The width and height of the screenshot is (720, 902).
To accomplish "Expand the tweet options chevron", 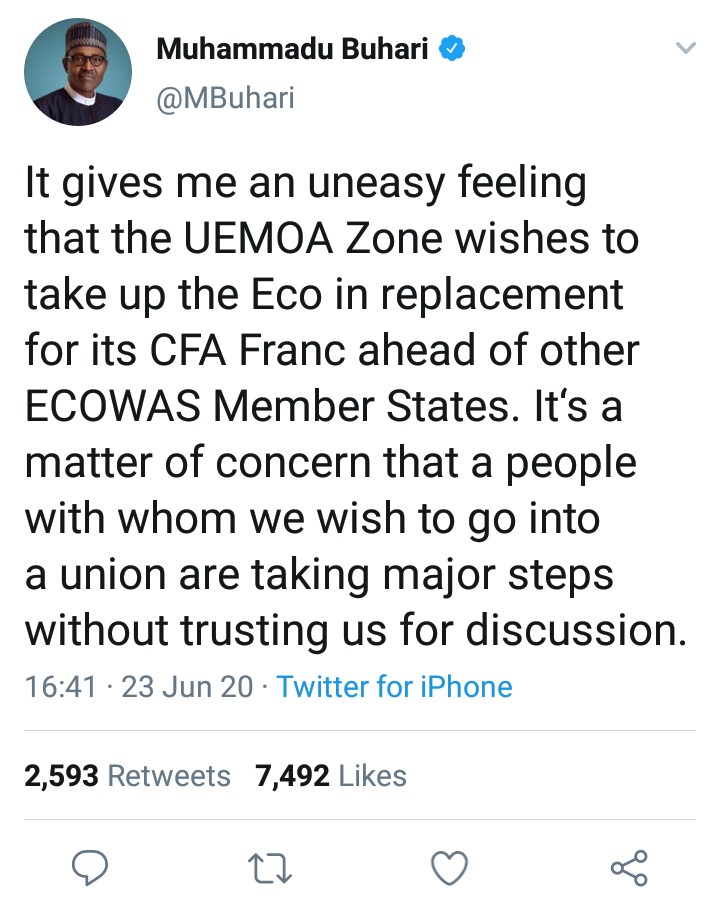I will 685,48.
